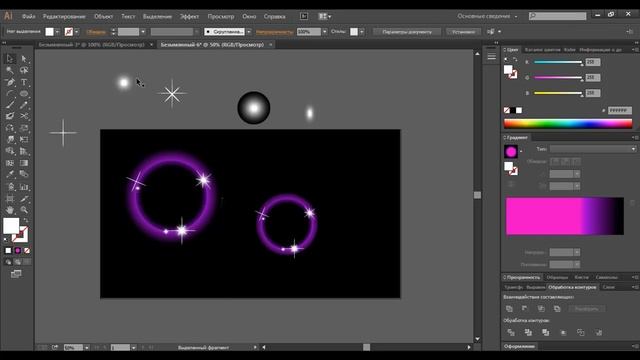Open the stroke weight dropdown
The width and height of the screenshot is (640, 360).
[143, 32]
